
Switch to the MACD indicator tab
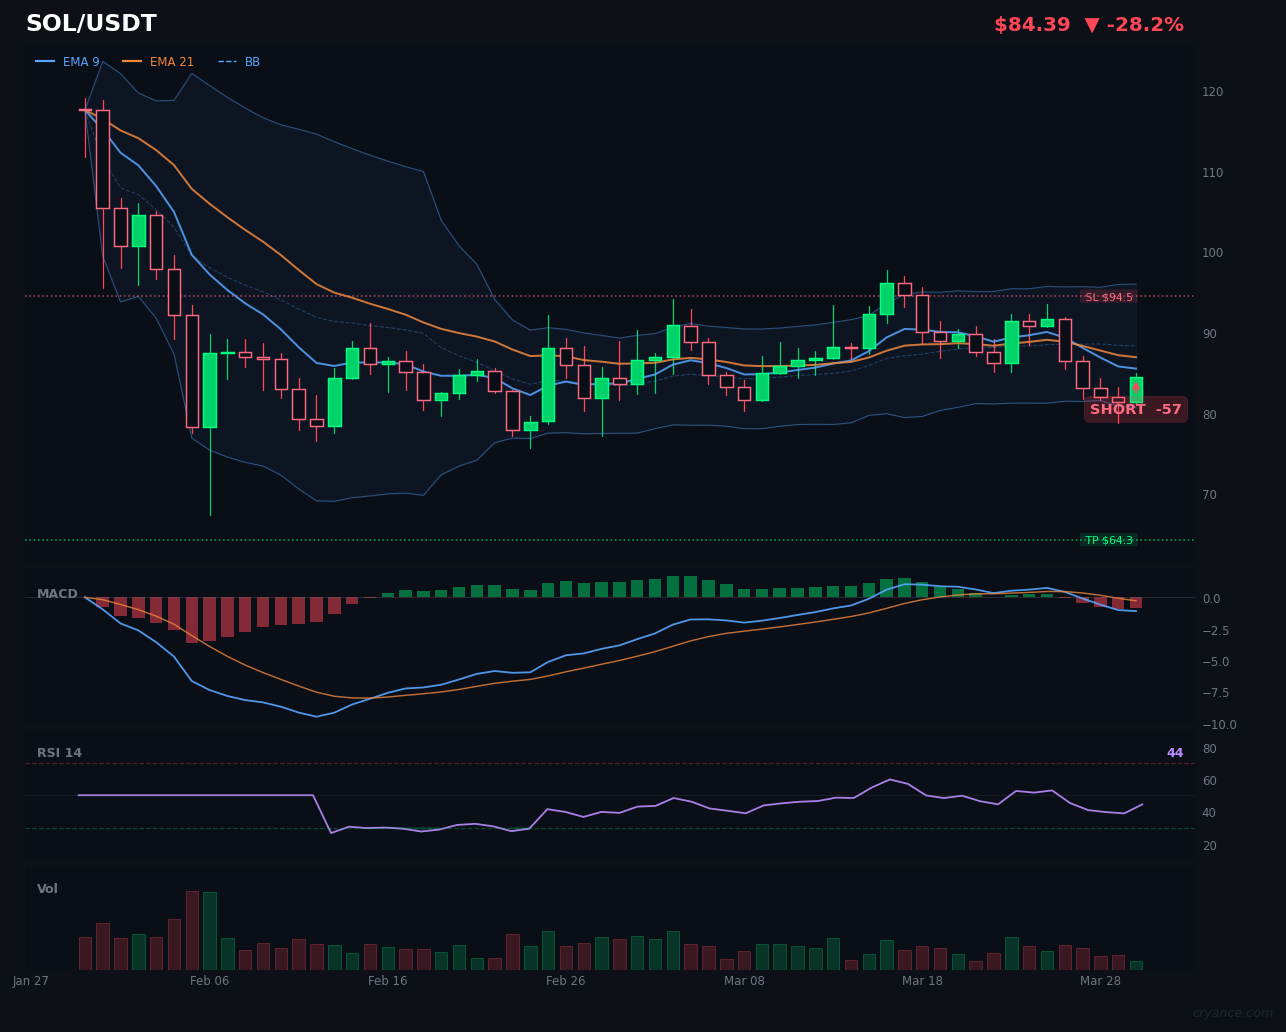pyautogui.click(x=57, y=593)
